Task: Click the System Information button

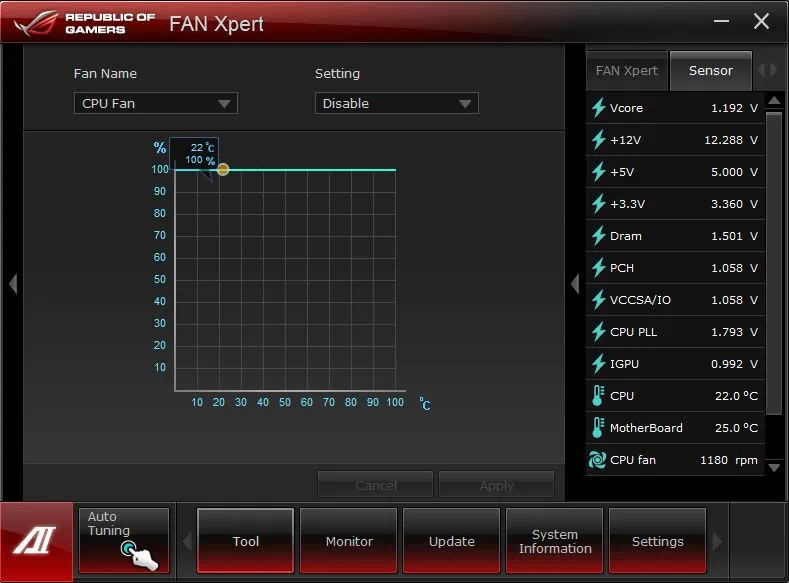Action: pyautogui.click(x=555, y=541)
